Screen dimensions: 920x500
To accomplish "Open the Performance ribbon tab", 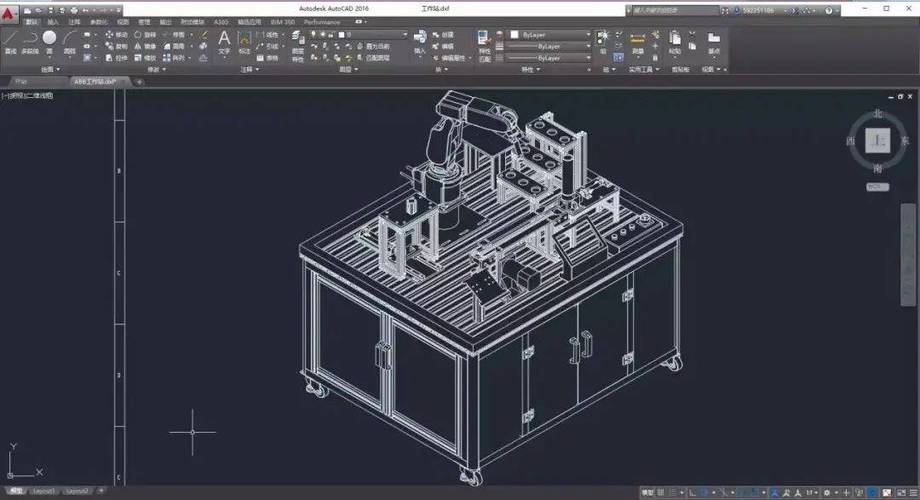I will pyautogui.click(x=322, y=22).
